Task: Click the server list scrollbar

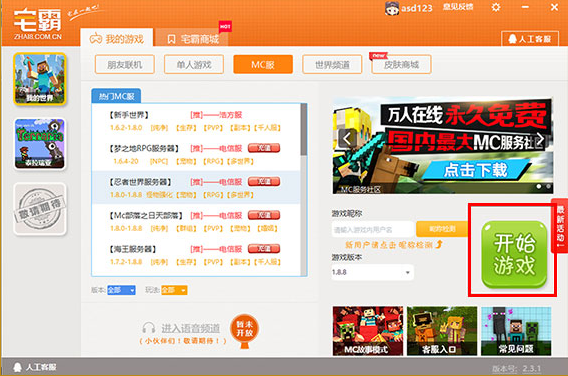Action: [x=304, y=130]
